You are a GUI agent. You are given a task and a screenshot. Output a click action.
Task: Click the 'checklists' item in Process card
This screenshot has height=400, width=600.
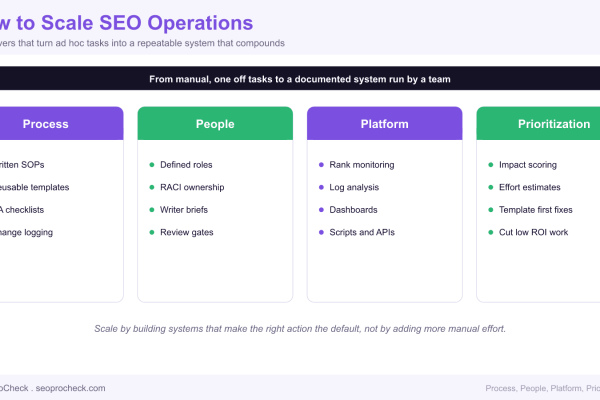(x=22, y=210)
